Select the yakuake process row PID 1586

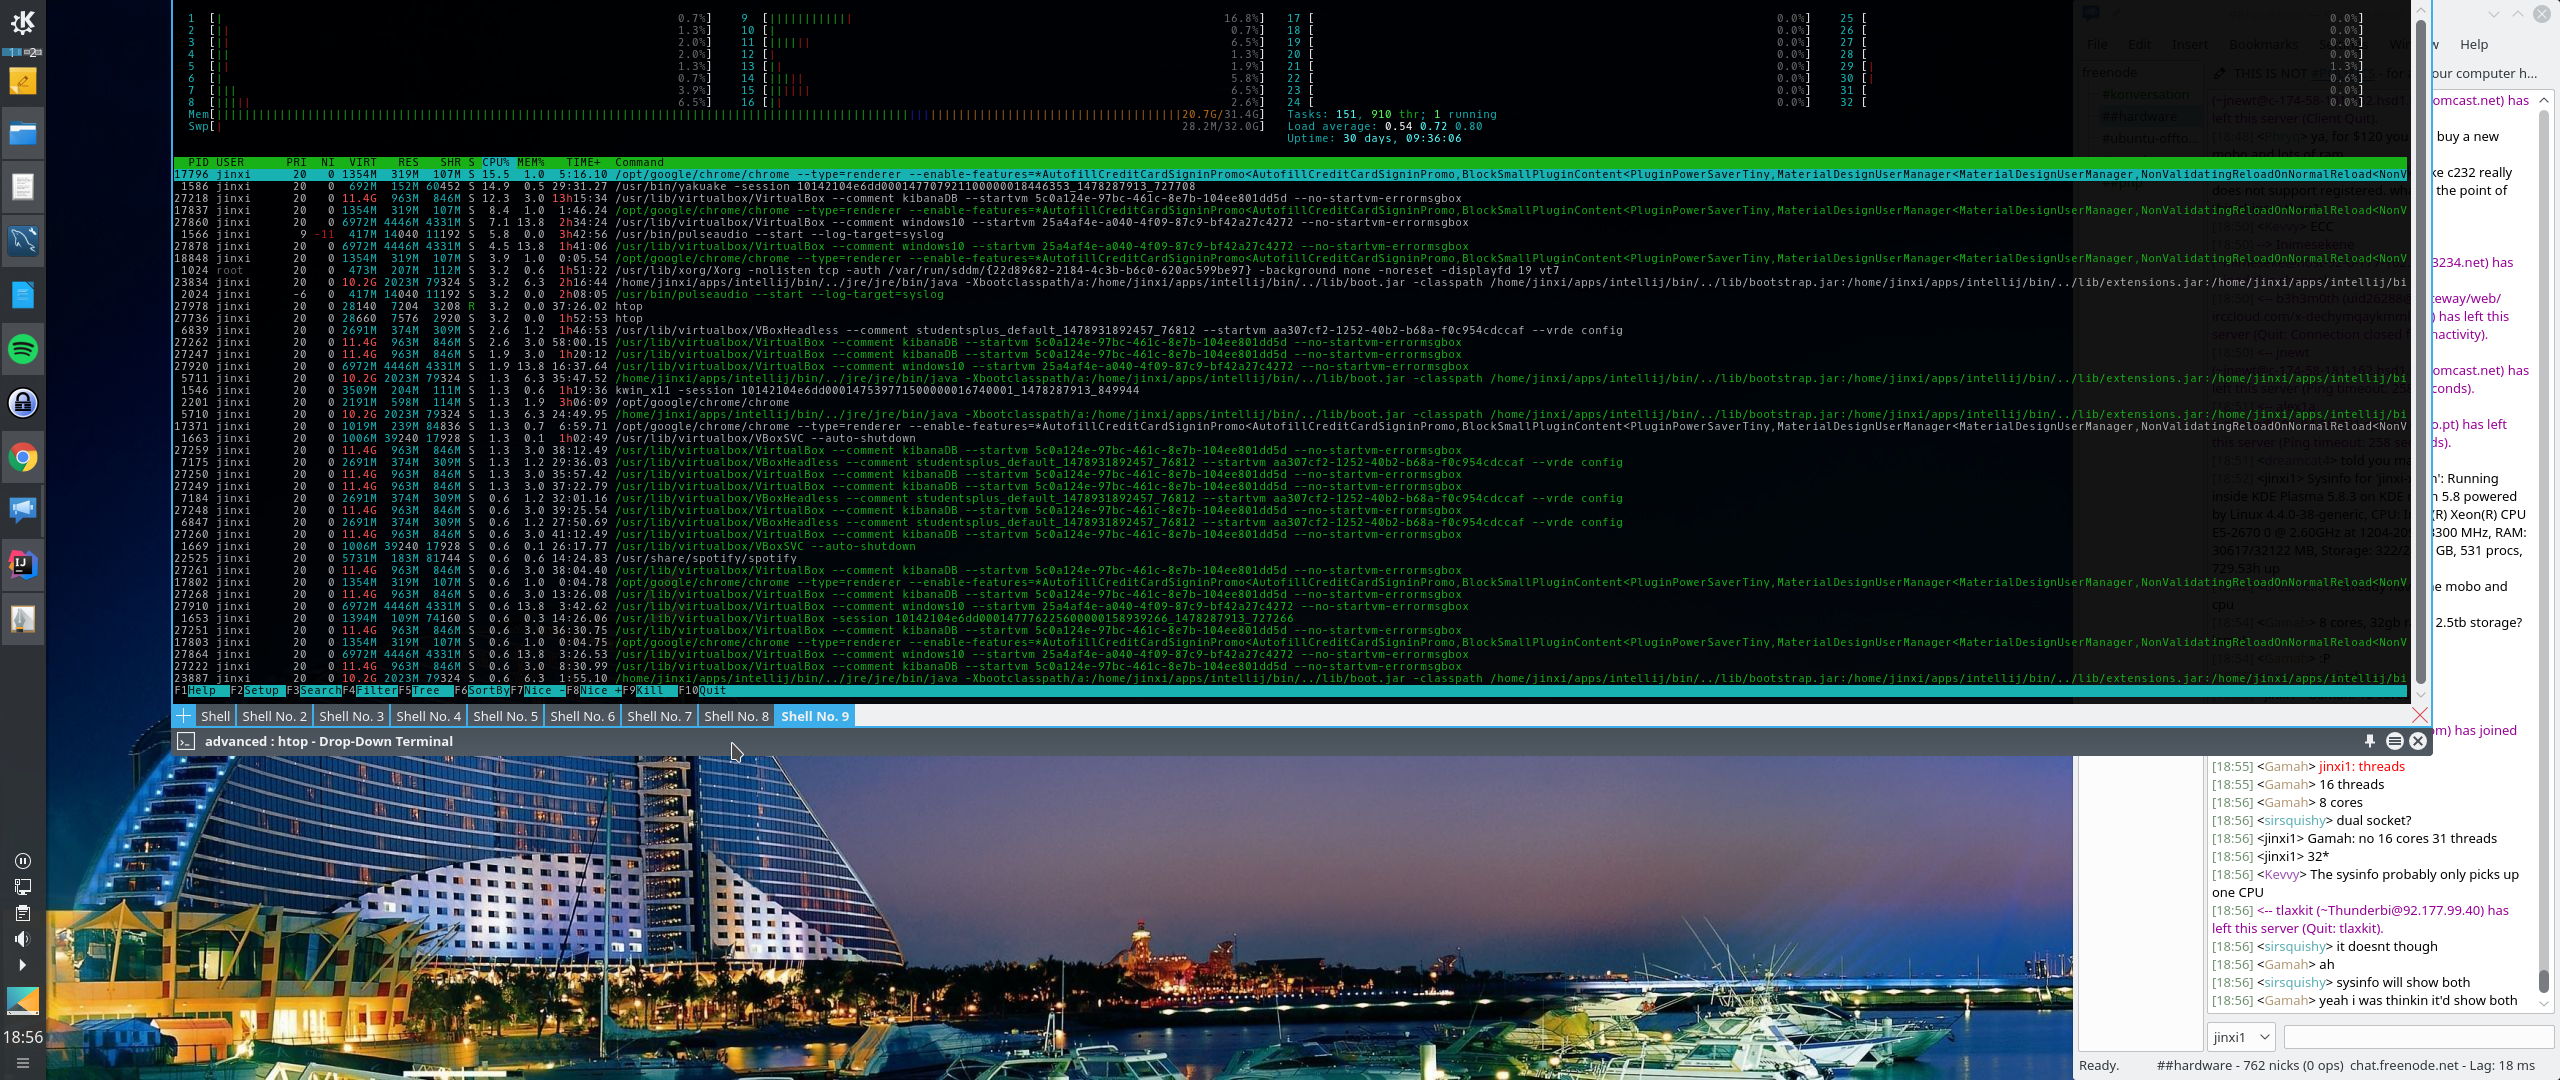[x=1290, y=186]
